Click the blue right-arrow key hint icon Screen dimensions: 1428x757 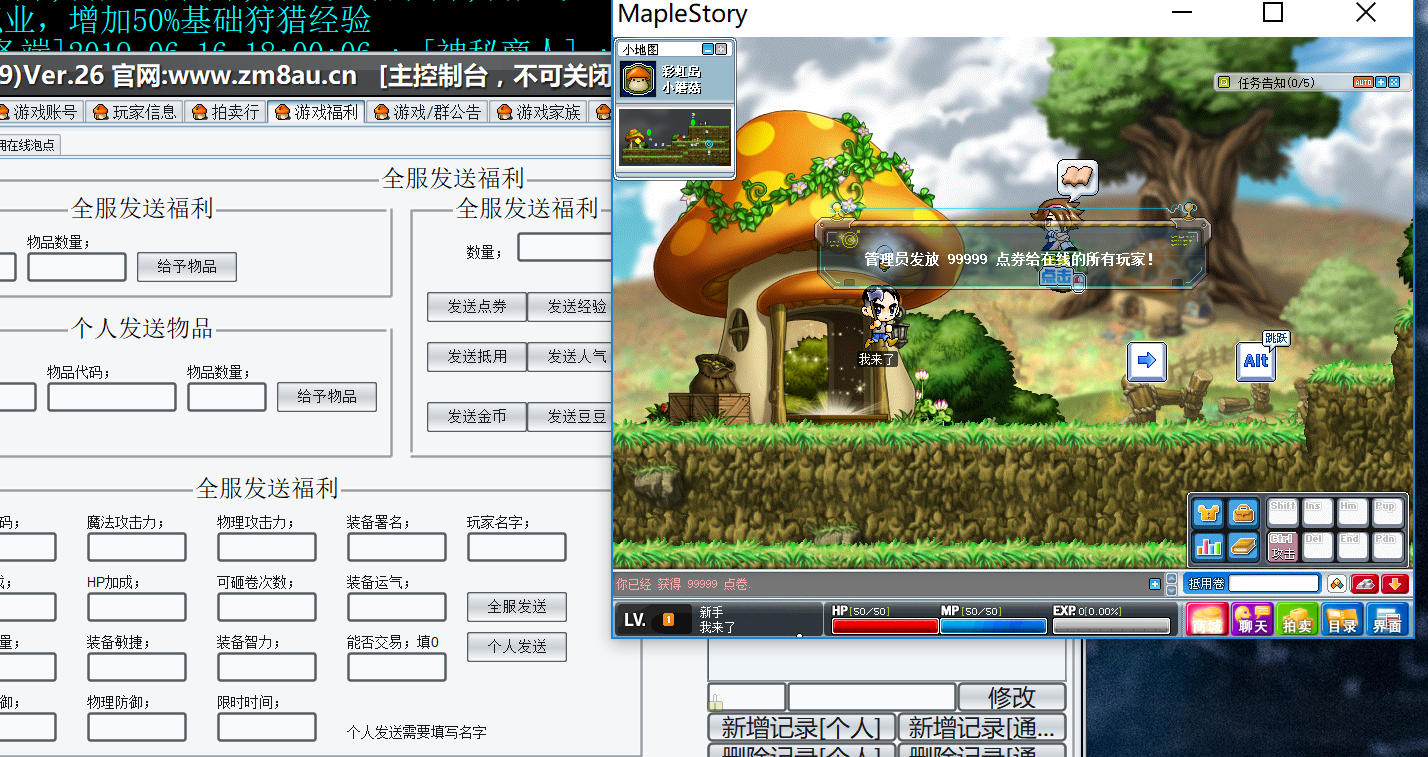click(x=1147, y=361)
